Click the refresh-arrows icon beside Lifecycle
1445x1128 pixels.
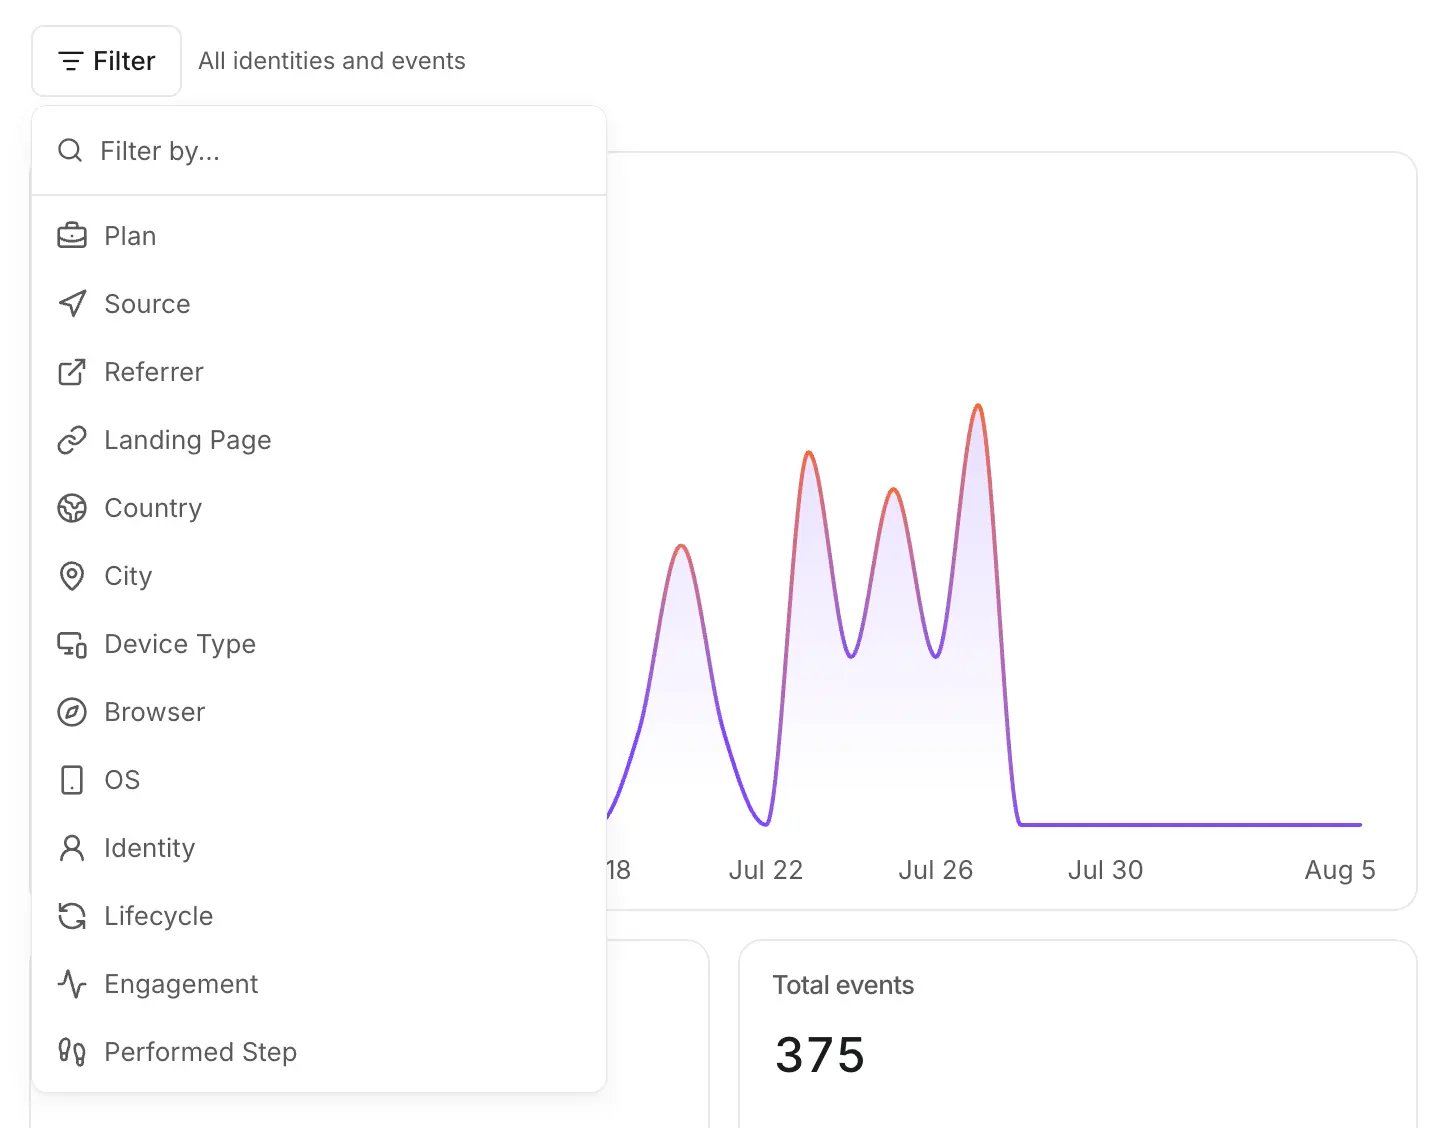coord(72,916)
